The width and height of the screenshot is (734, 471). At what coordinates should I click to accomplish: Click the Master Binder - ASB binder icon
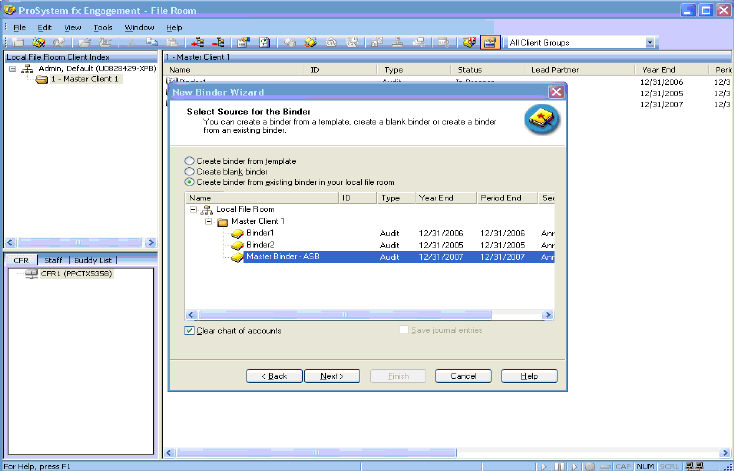(x=237, y=256)
